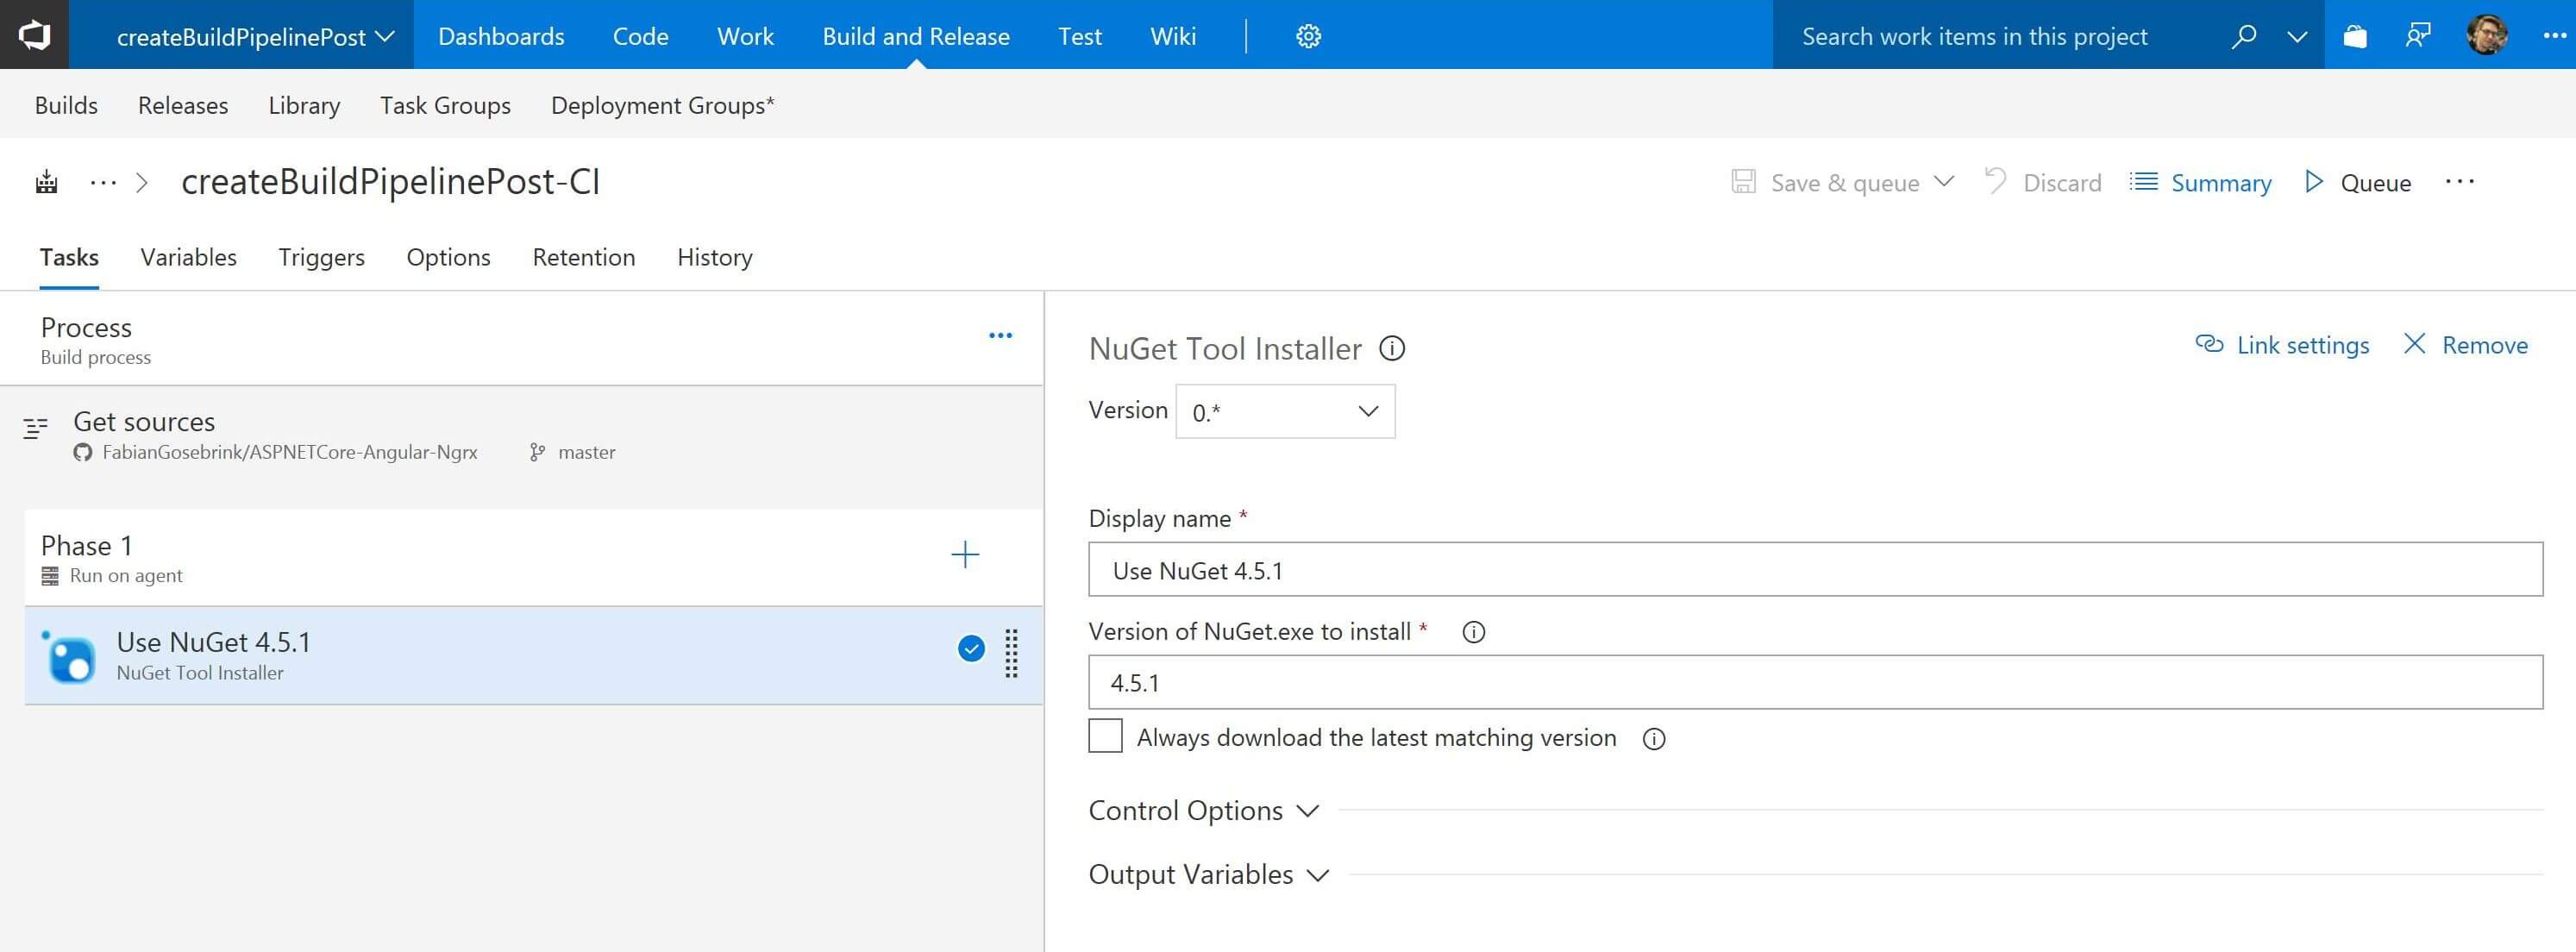Toggle the blue checkmark on Use NuGet task

coord(970,649)
